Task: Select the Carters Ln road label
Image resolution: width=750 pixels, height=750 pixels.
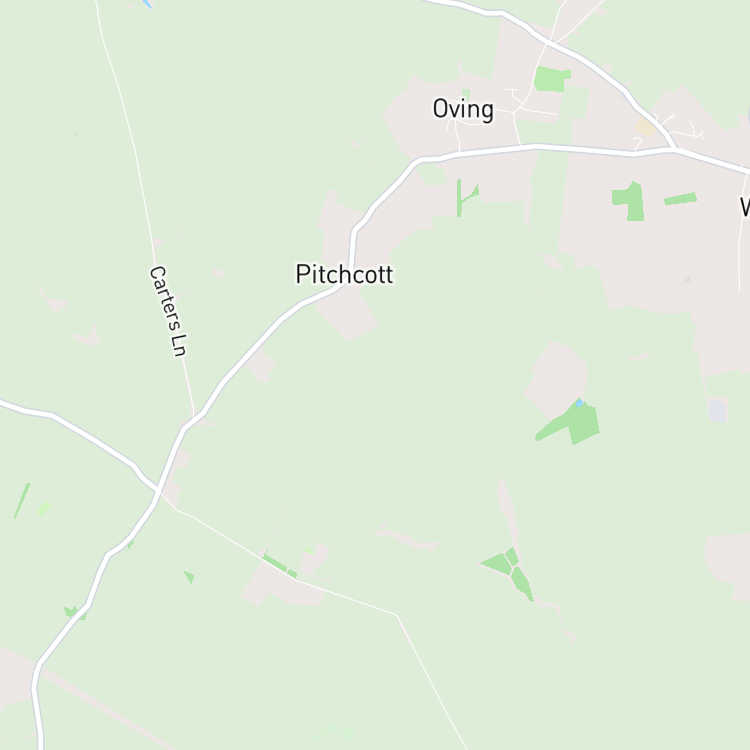Action: (168, 311)
